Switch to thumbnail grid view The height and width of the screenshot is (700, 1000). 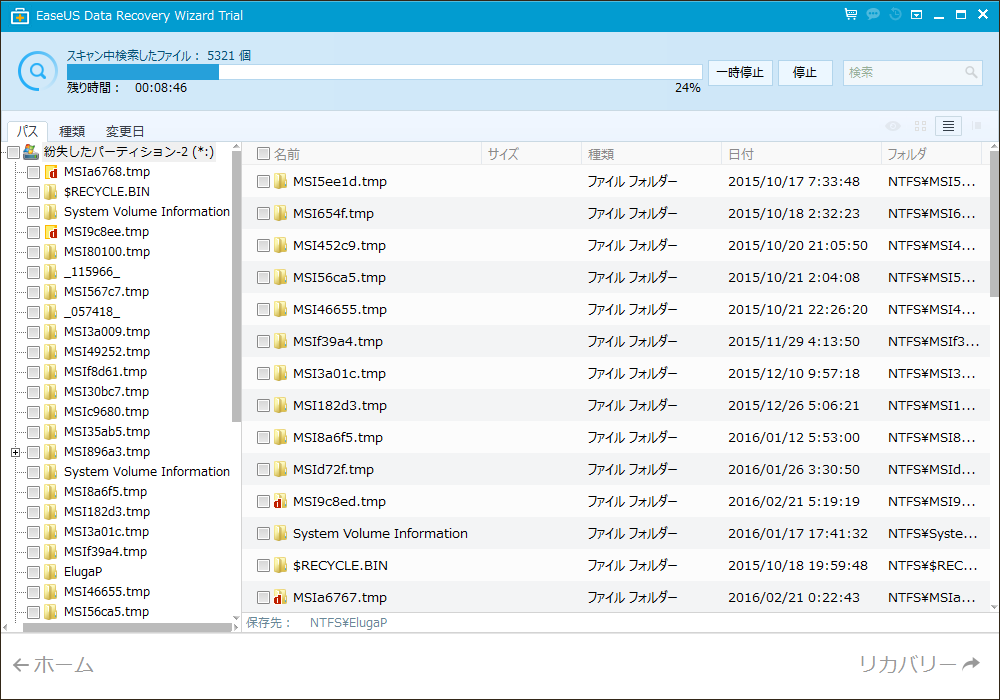[920, 126]
